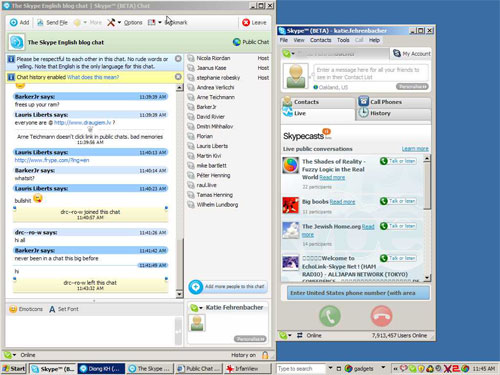500x375 pixels.
Task: Click status icon next to Dmitri Mikhailov
Action: [x=191, y=126]
